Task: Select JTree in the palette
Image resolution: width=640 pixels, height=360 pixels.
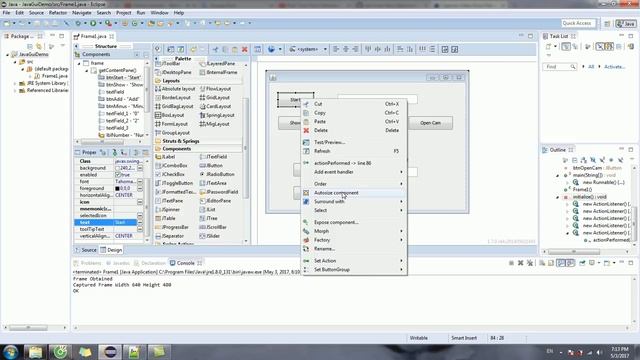Action: pyautogui.click(x=209, y=218)
